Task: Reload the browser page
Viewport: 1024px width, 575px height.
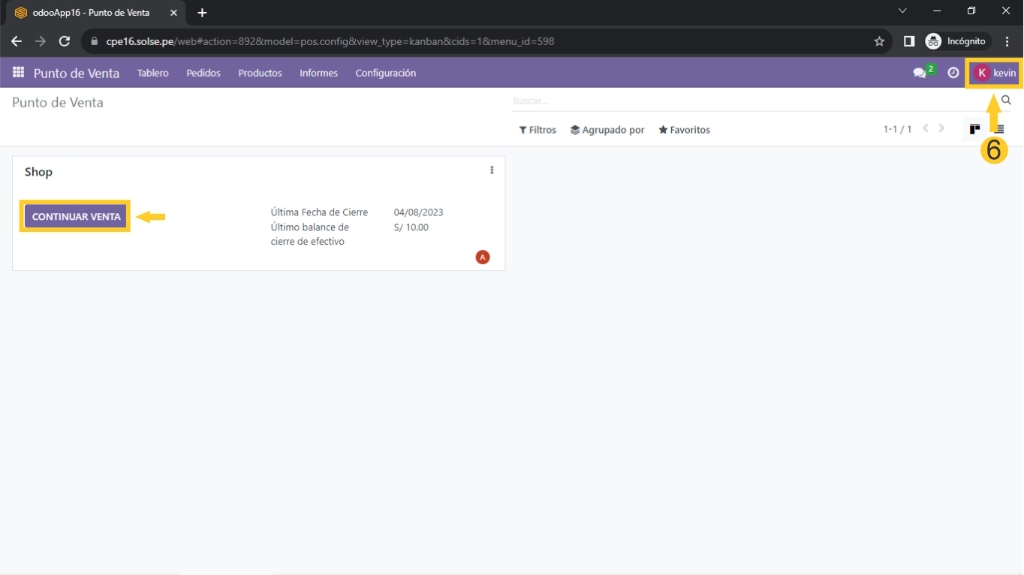Action: tap(65, 41)
